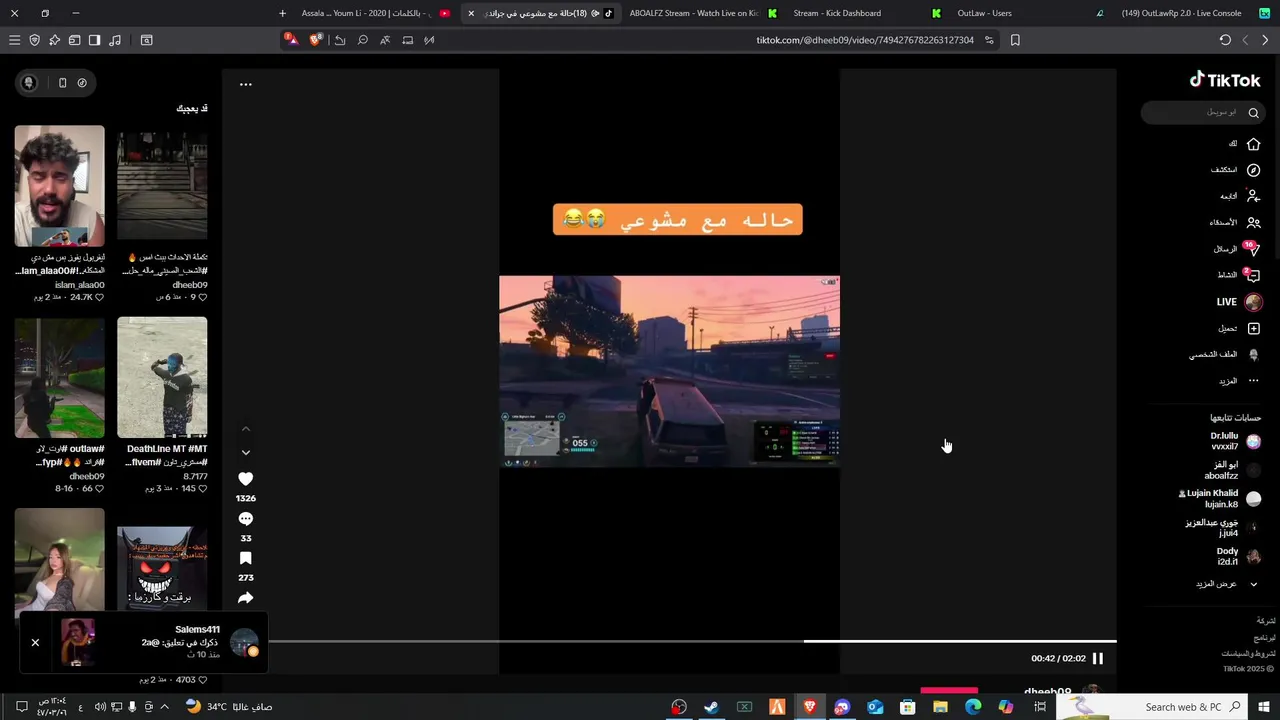1280x720 pixels.
Task: Open the Activity inbox icon
Action: pos(1253,275)
